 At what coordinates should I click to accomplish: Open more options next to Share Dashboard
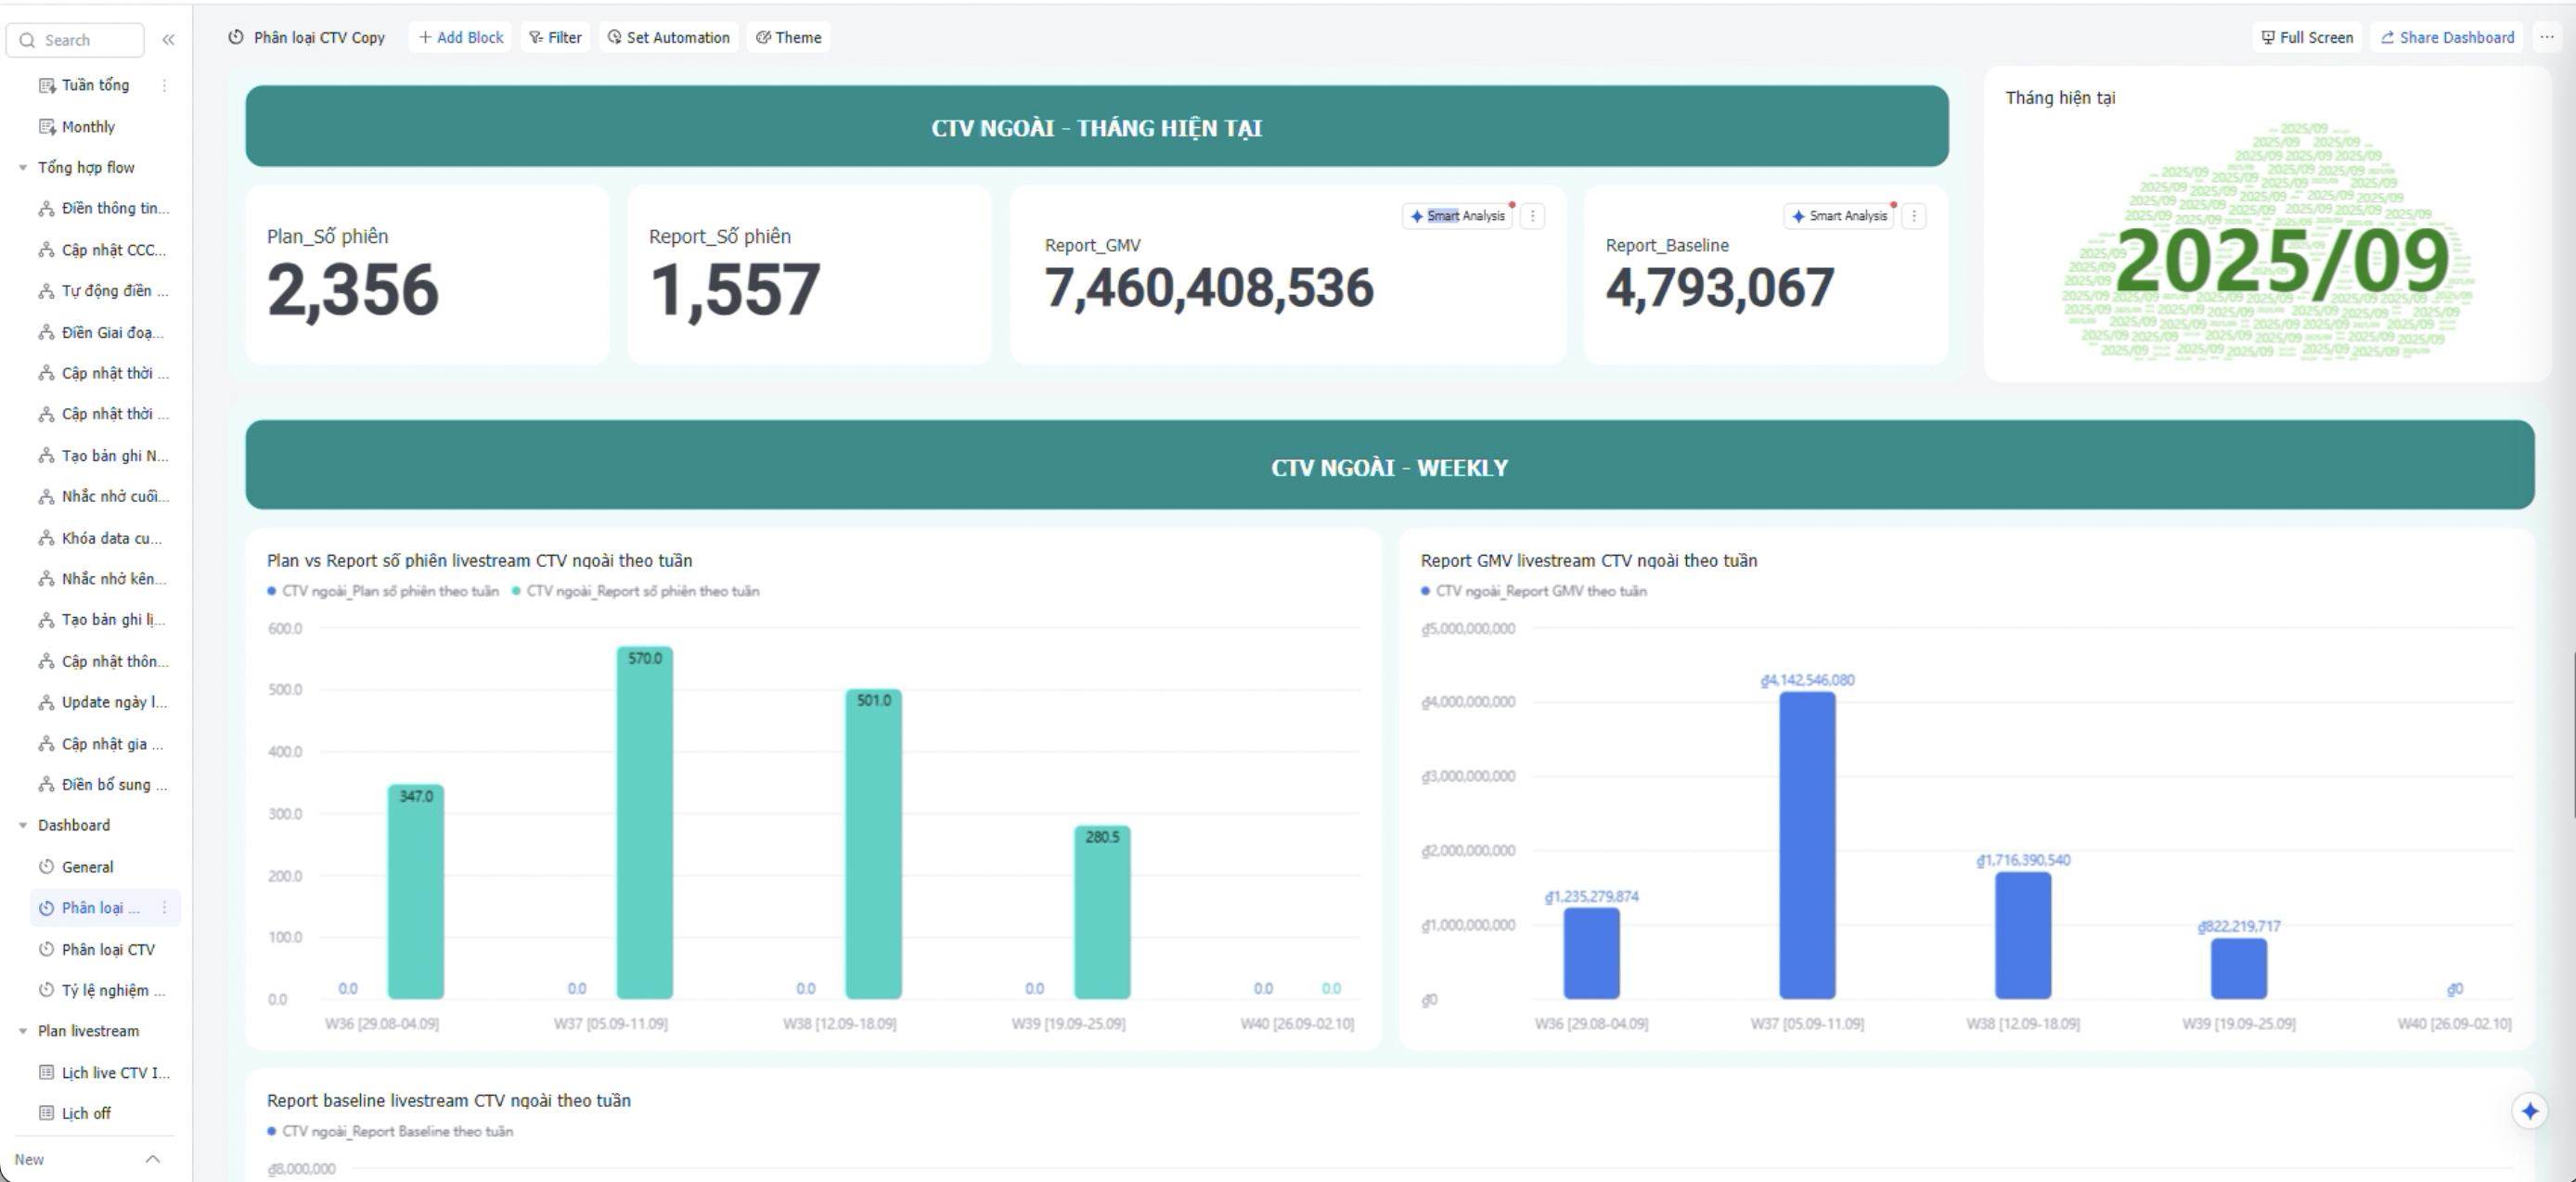click(2547, 37)
